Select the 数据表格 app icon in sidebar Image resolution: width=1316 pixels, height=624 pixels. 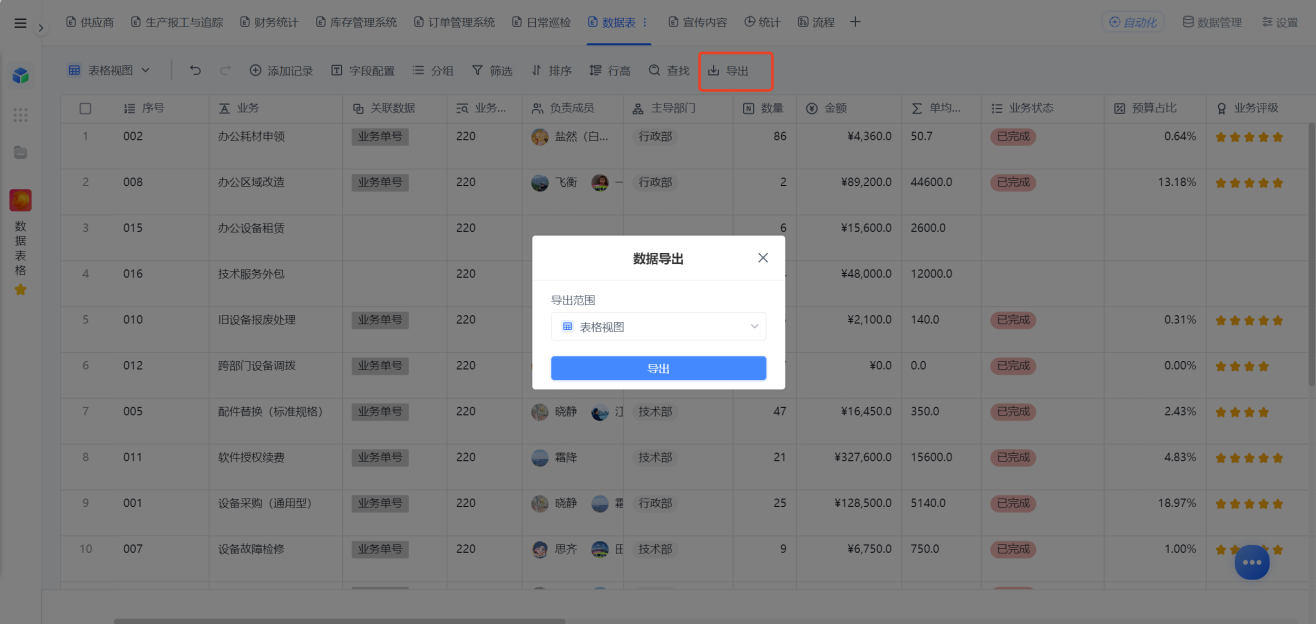coord(20,200)
